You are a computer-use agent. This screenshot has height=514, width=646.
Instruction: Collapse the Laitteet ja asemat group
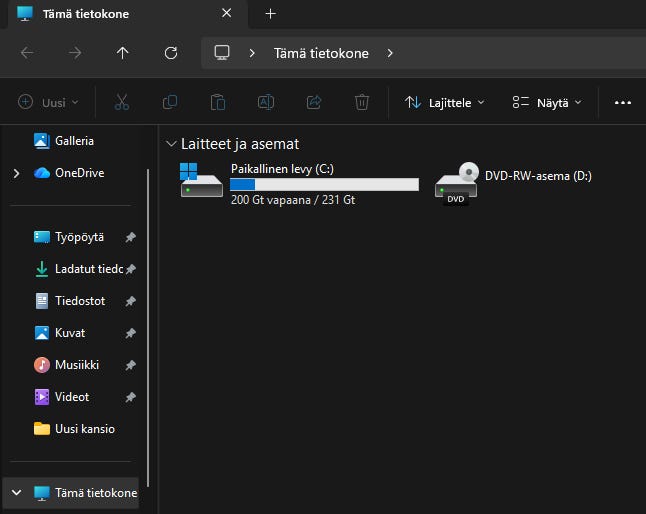(x=172, y=144)
